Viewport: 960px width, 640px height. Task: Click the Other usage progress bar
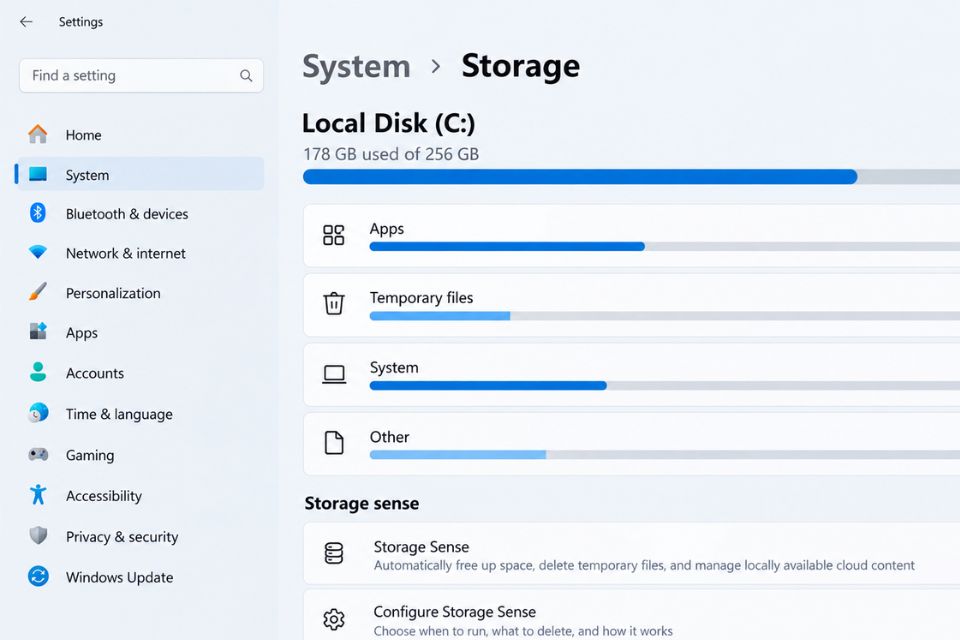tap(664, 454)
